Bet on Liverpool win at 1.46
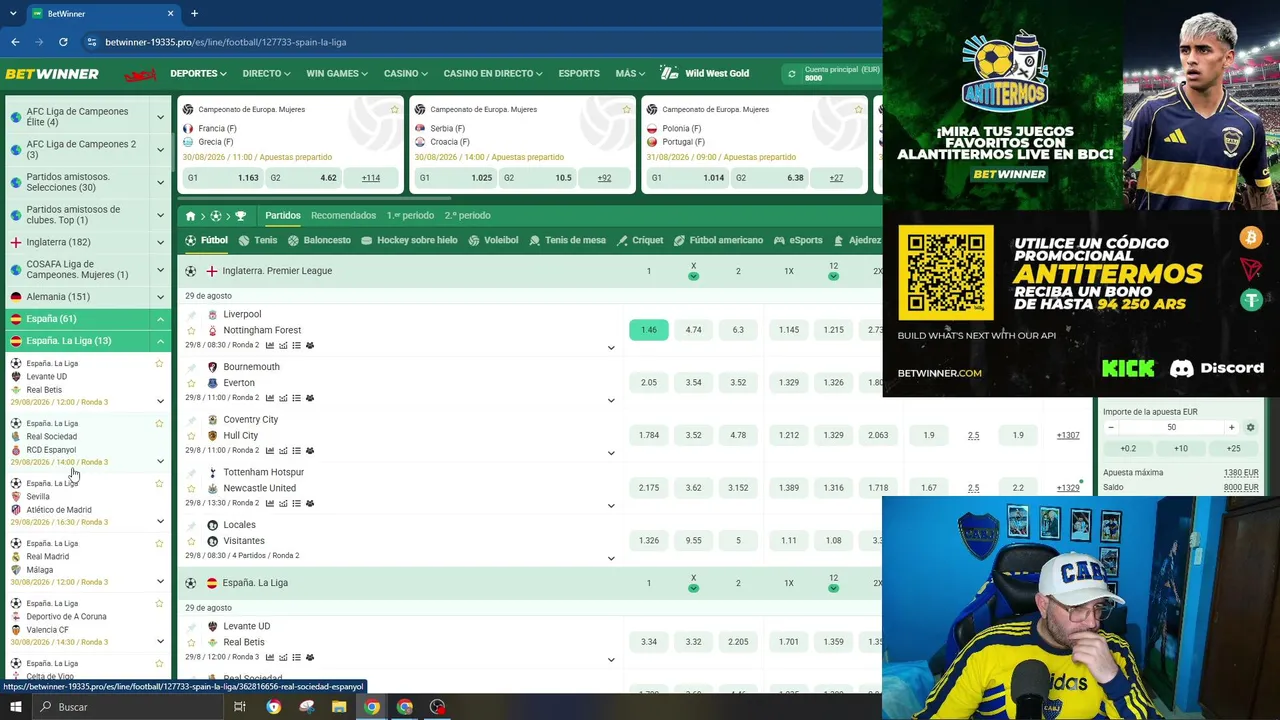 [x=649, y=330]
